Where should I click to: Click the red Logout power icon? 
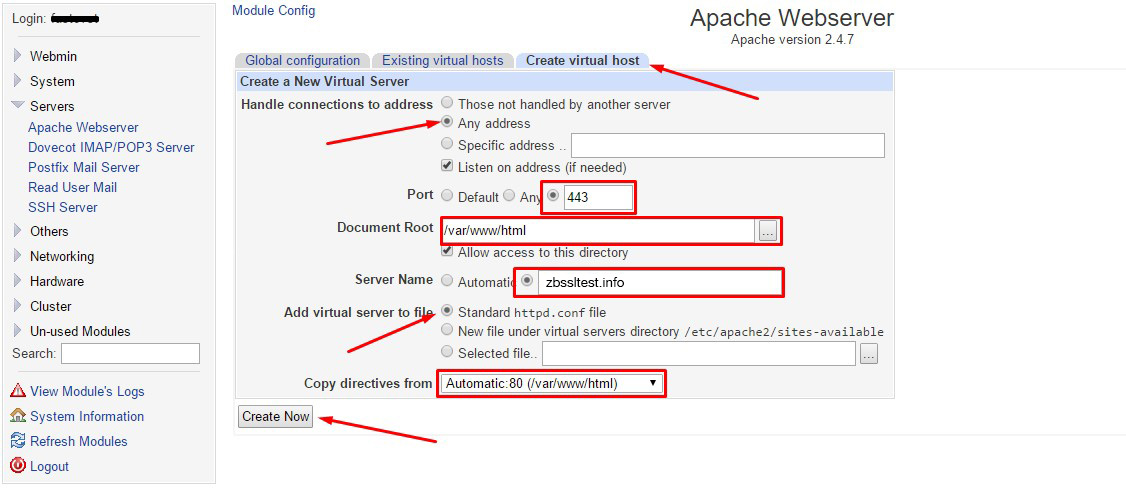[x=18, y=466]
